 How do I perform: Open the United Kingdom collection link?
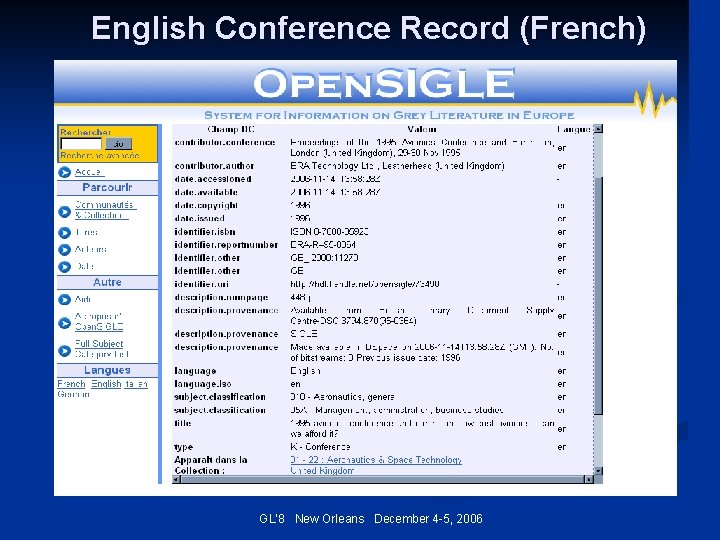point(322,471)
